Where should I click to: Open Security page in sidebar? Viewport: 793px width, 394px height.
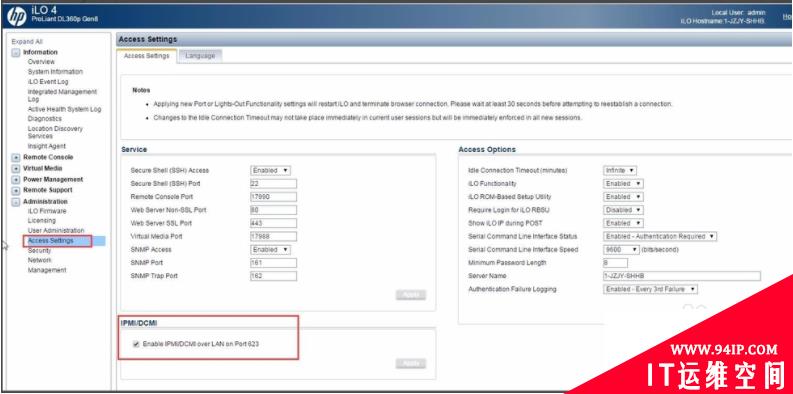click(39, 250)
